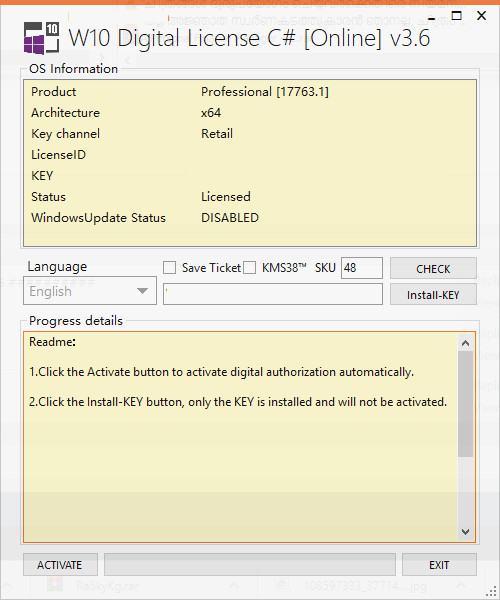Click the ACTIVATE button

click(x=60, y=565)
